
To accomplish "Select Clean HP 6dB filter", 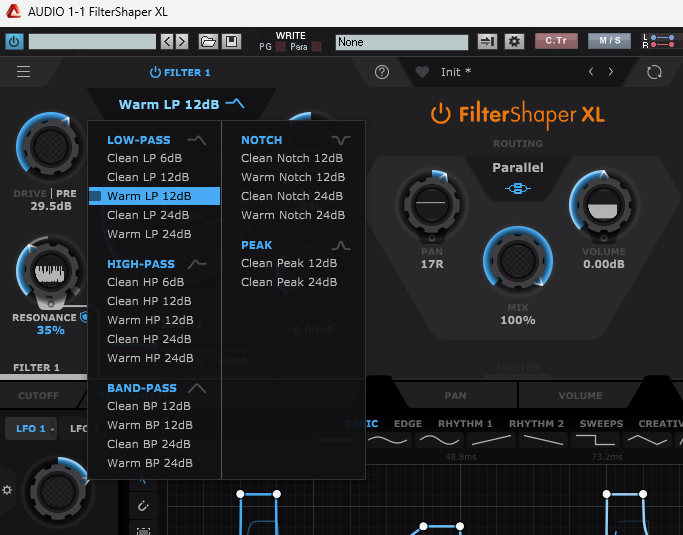I will pos(145,282).
